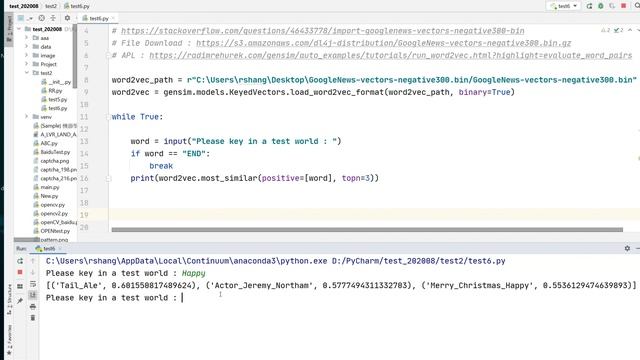Pin the Run panel tab

20,301
